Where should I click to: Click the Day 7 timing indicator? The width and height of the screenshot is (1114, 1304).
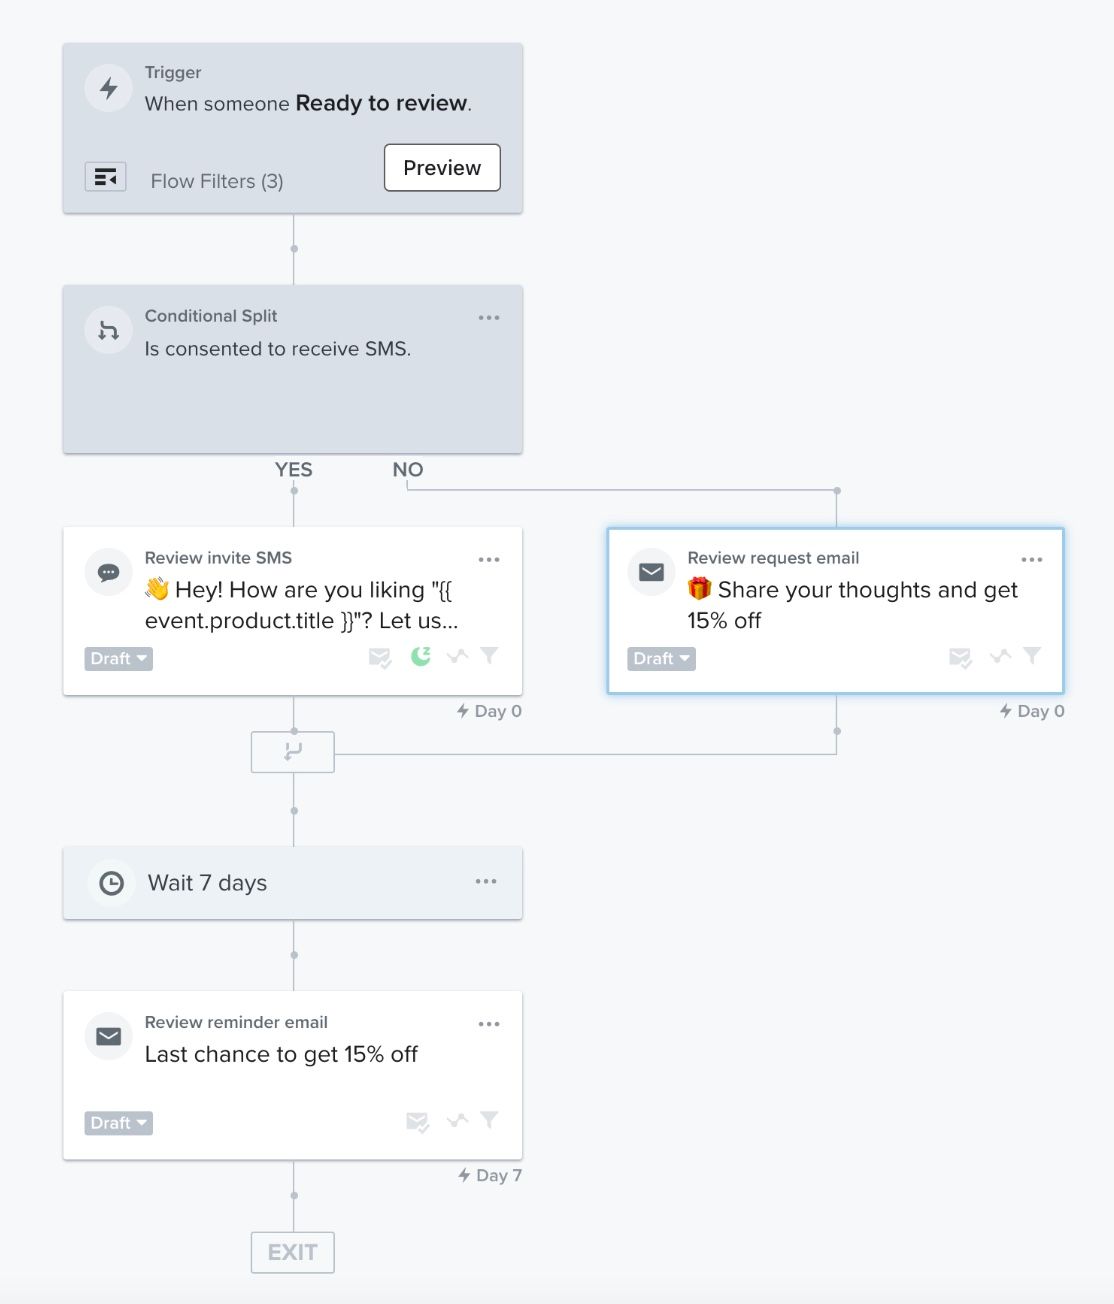pyautogui.click(x=489, y=1175)
